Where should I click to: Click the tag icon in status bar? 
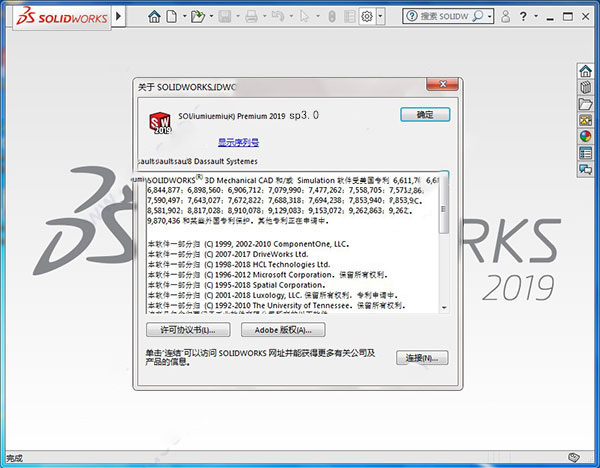pos(574,458)
